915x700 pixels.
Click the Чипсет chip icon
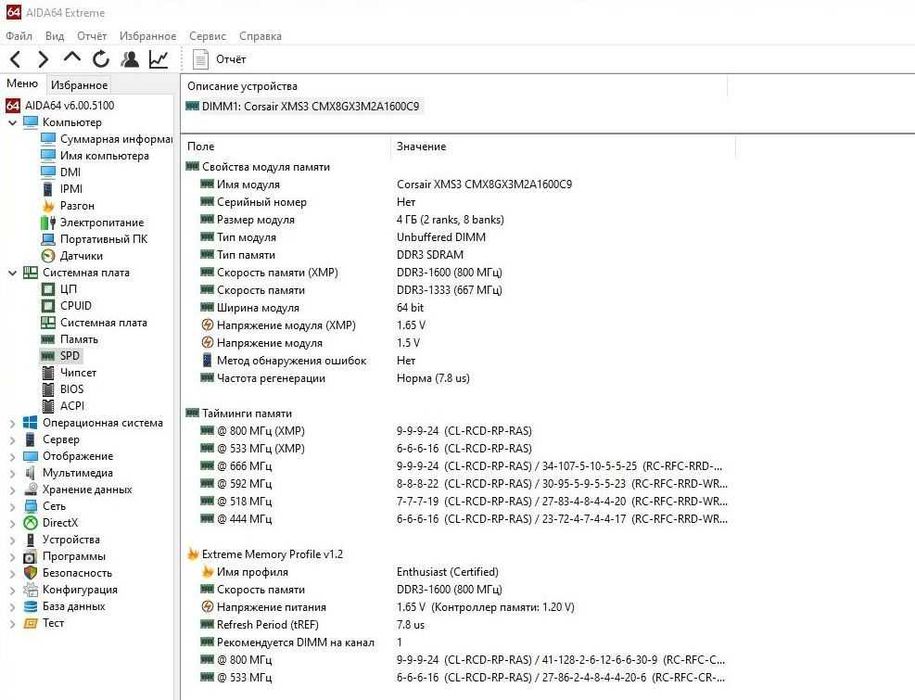click(48, 373)
